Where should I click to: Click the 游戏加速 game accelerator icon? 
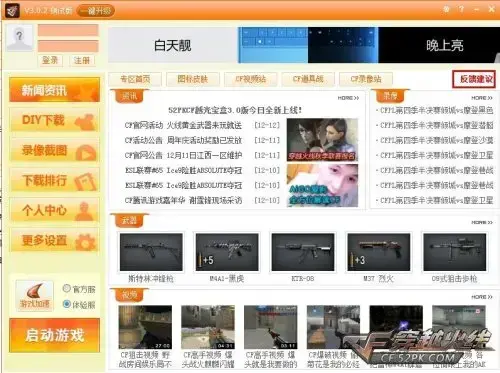35,295
